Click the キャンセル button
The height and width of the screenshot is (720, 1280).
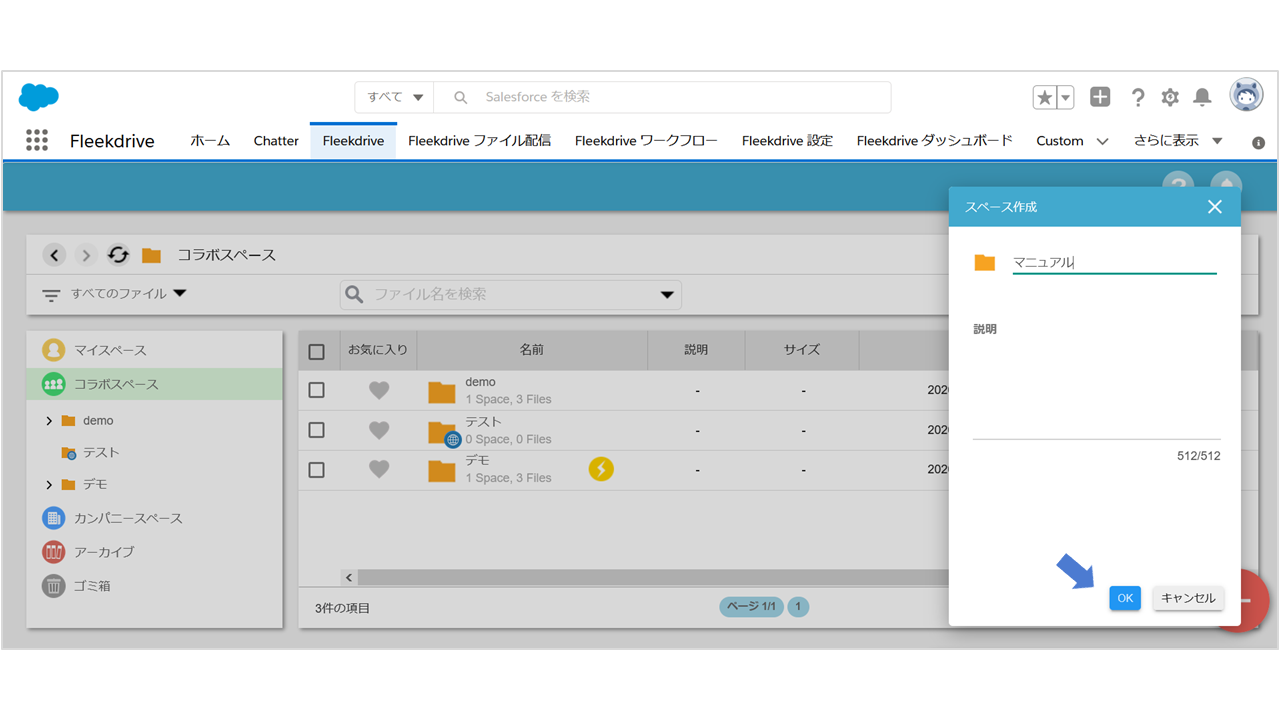[x=1188, y=598]
